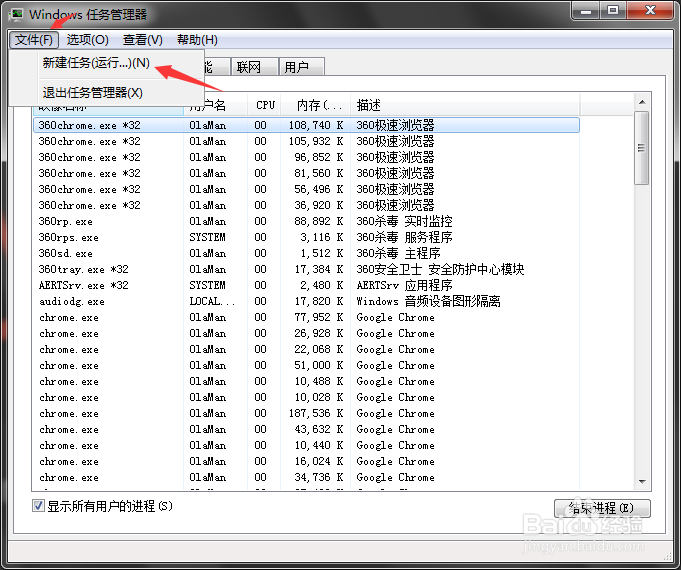Click LOCAL... user of audiodg.exe
The width and height of the screenshot is (681, 570).
pos(212,301)
